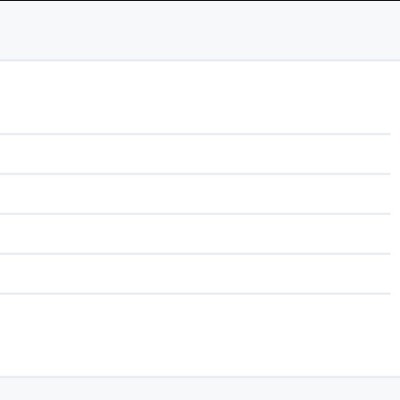Select the first tall empty row
Screen dimensions: 400x400
(x=195, y=97)
